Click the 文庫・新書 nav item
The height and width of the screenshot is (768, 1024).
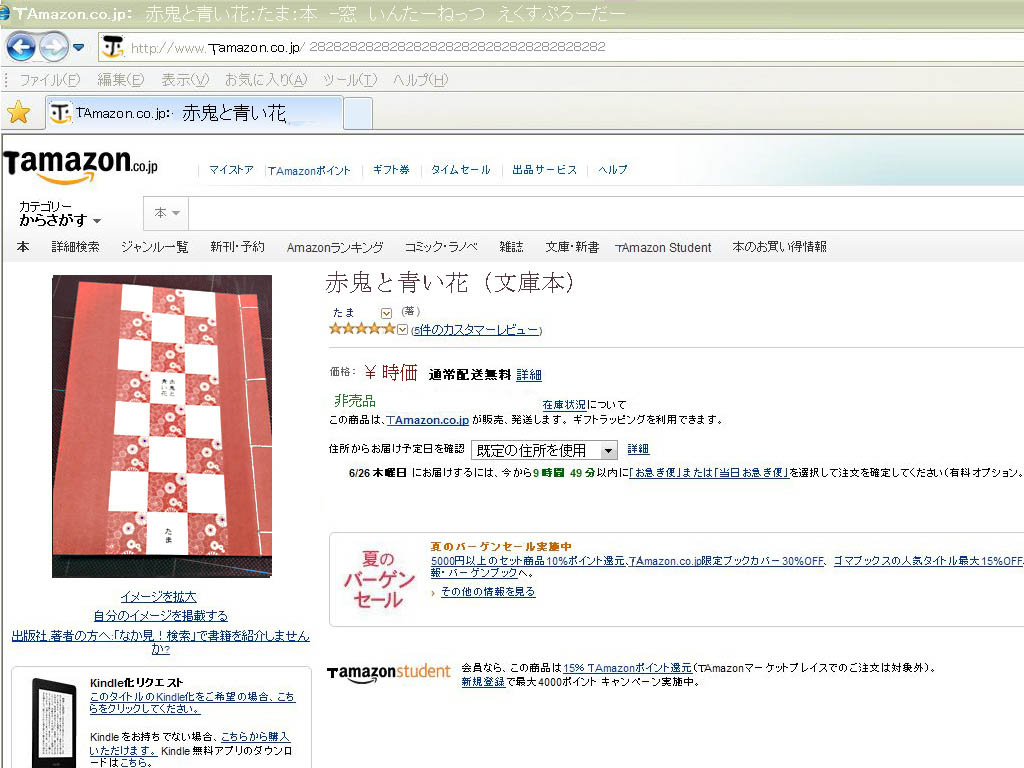572,247
